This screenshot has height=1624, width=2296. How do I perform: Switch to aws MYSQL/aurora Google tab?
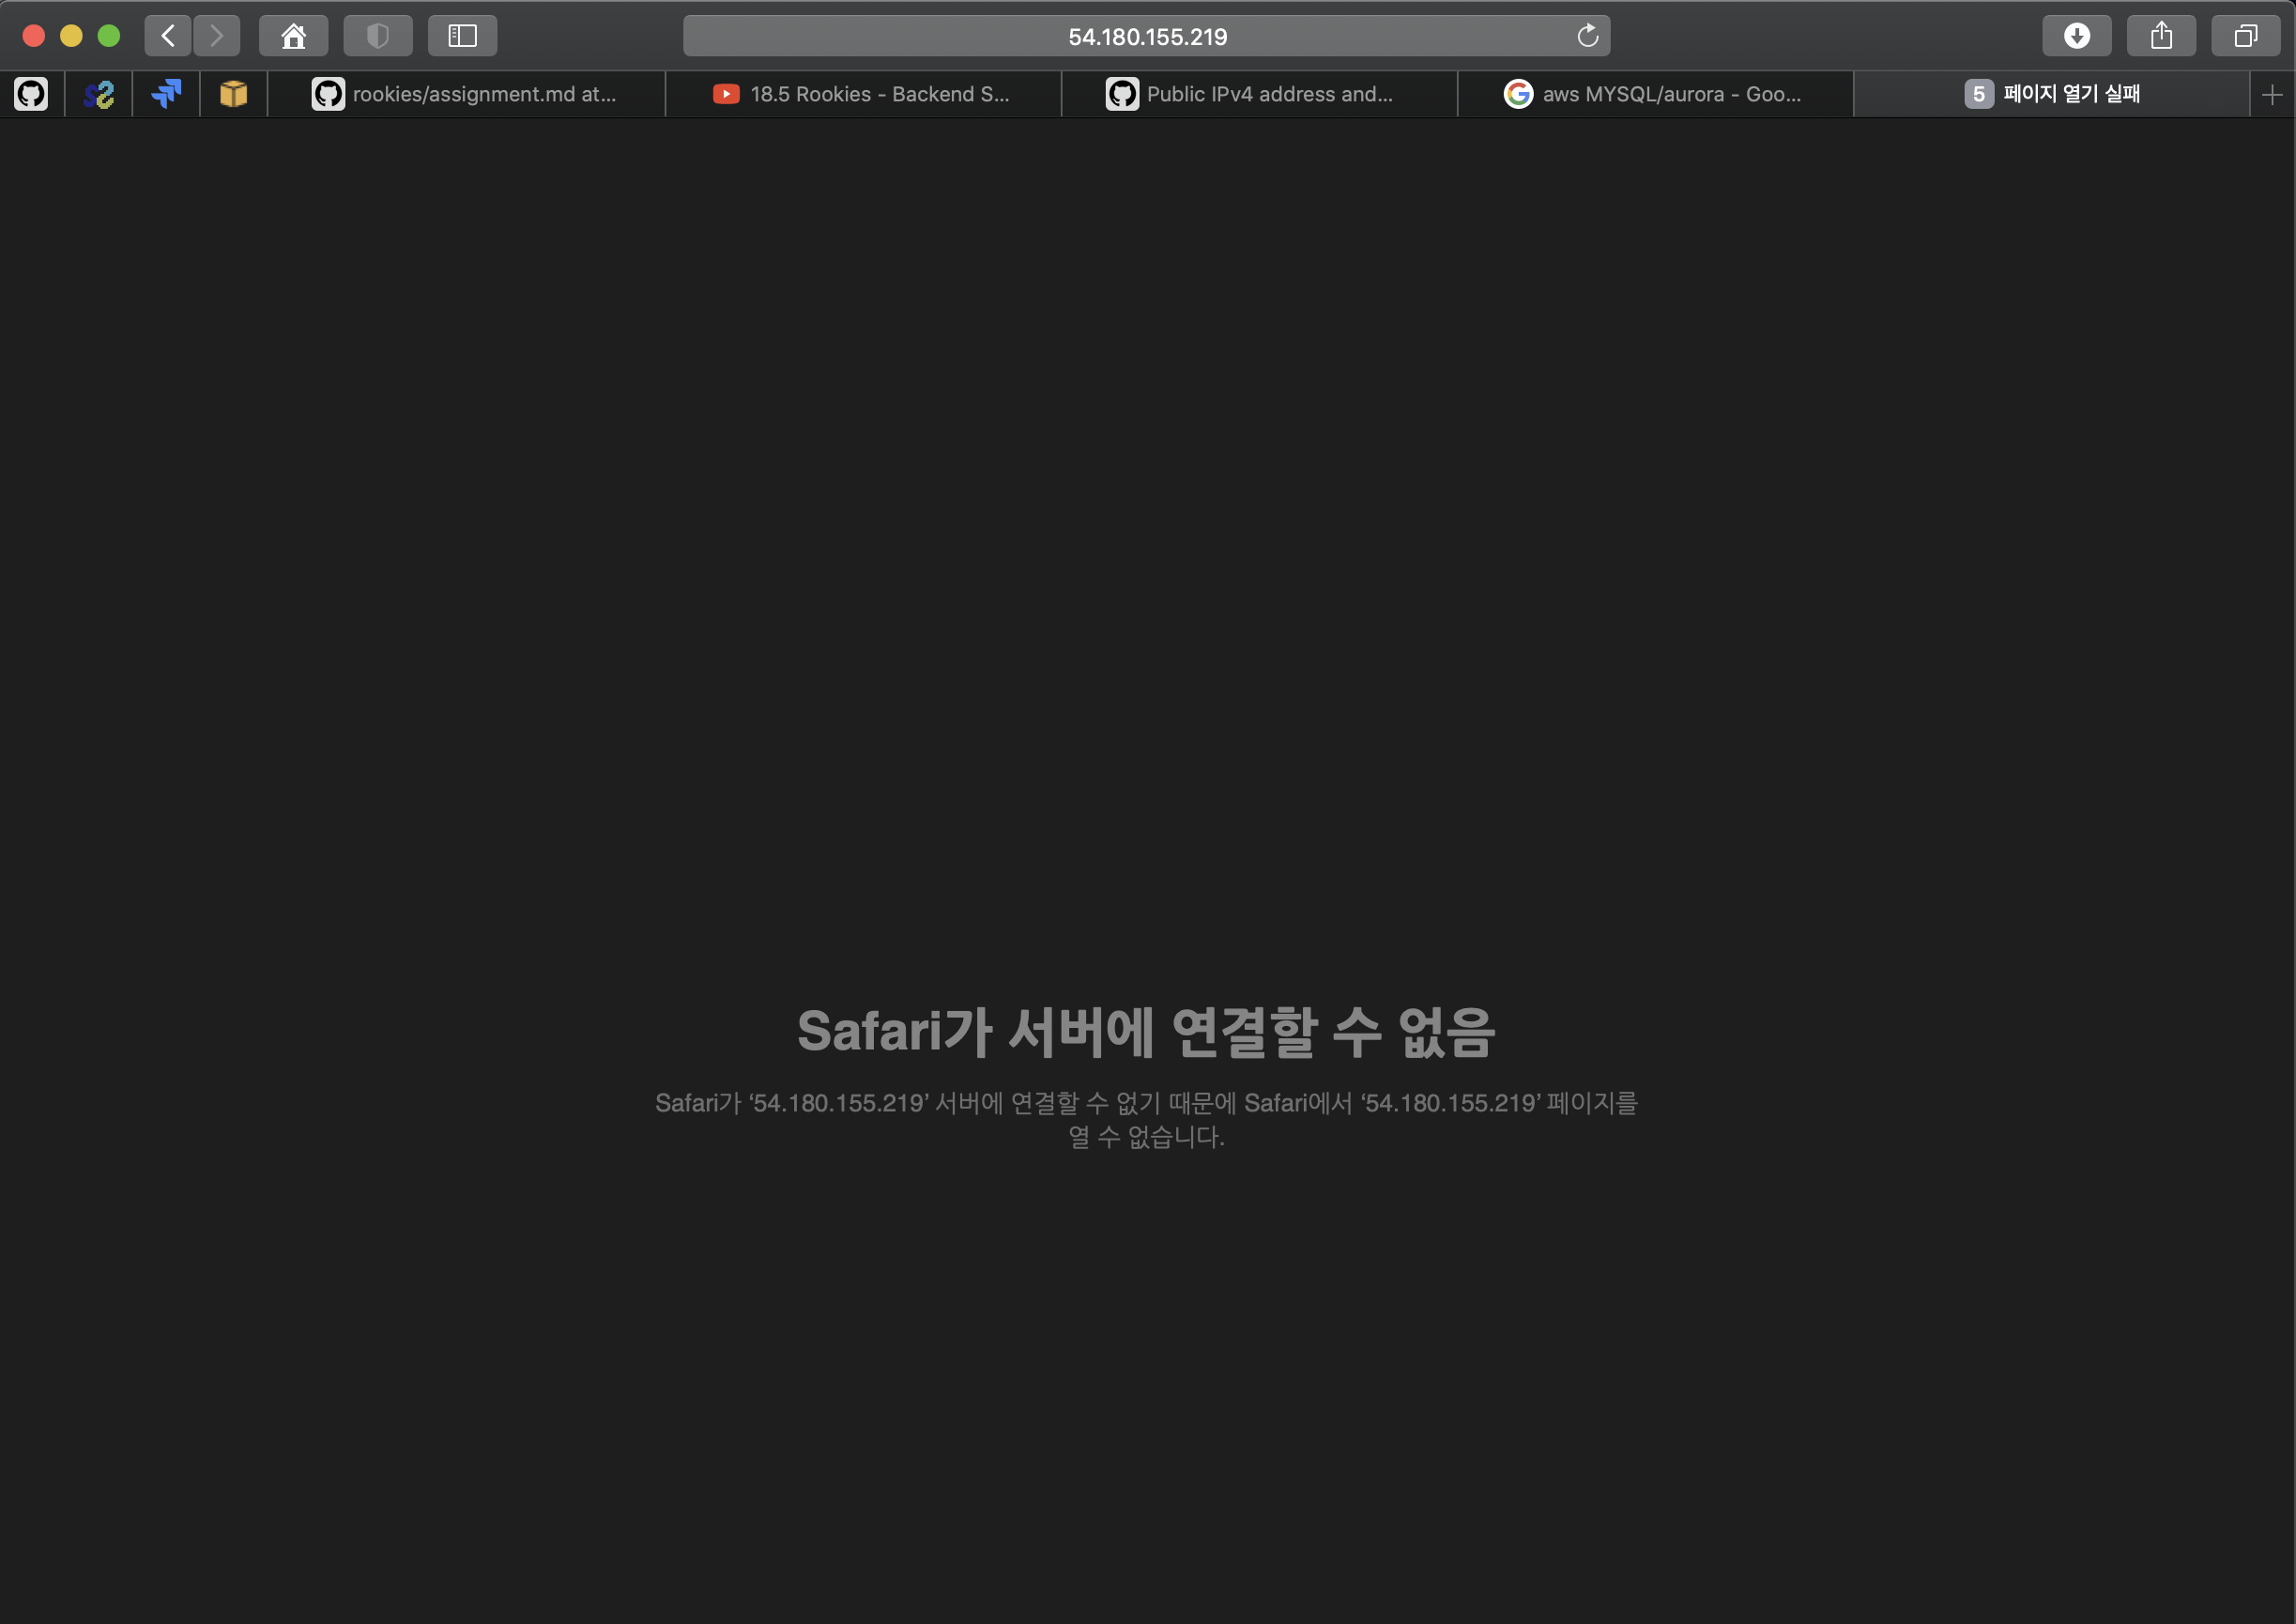pos(1654,94)
